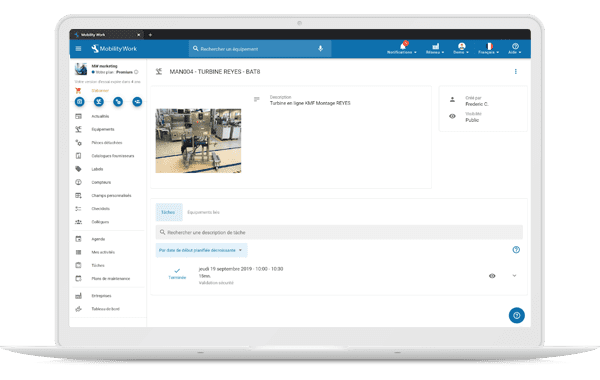Image resolution: width=600 pixels, height=380 pixels.
Task: Click the round camera quick-action button
Action: coord(80,101)
